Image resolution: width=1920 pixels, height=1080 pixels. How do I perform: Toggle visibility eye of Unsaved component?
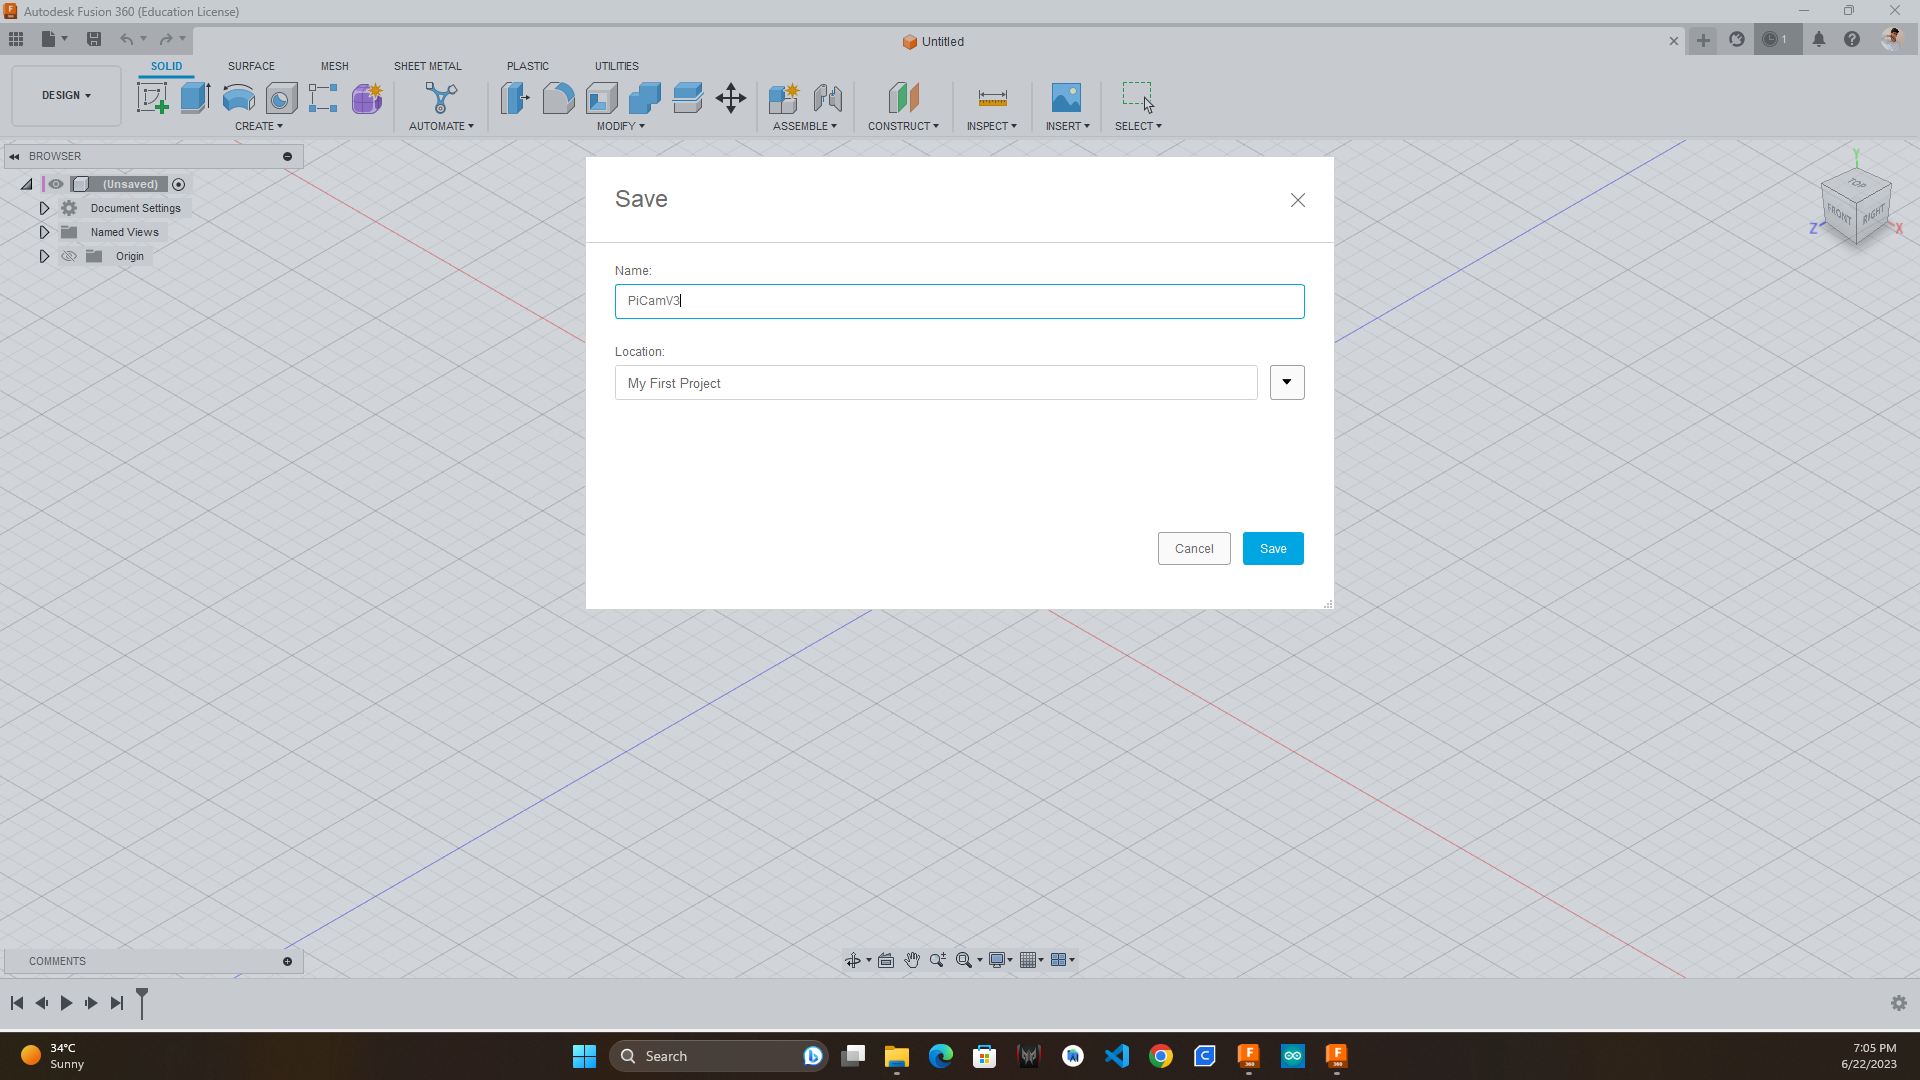[x=56, y=184]
